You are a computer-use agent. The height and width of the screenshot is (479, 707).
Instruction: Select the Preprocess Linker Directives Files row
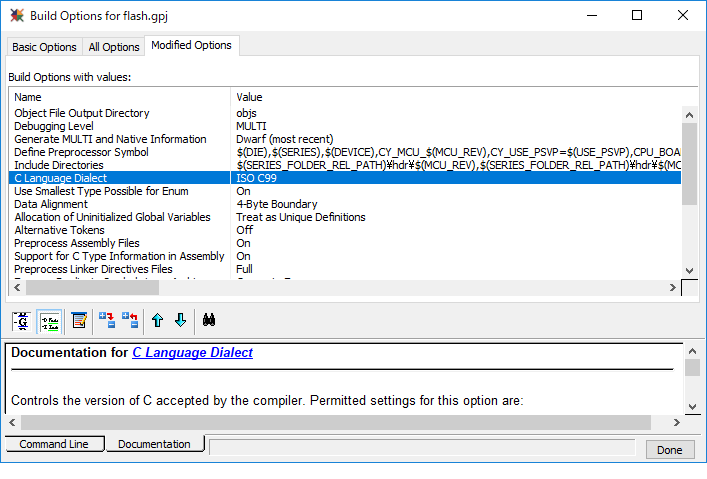tap(345, 269)
